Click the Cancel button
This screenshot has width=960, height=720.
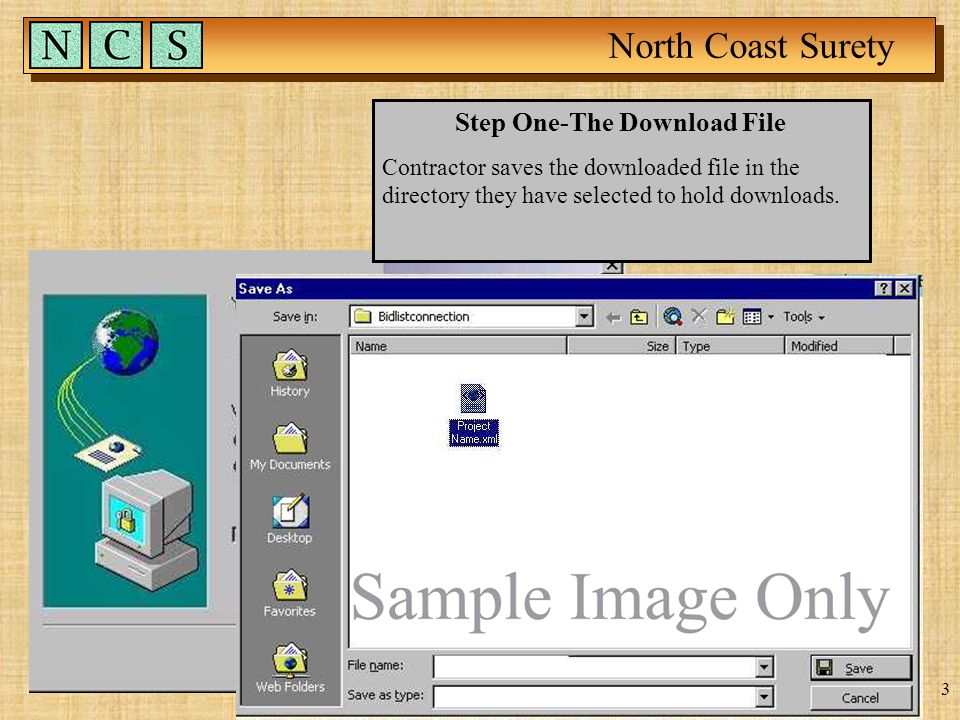(861, 698)
